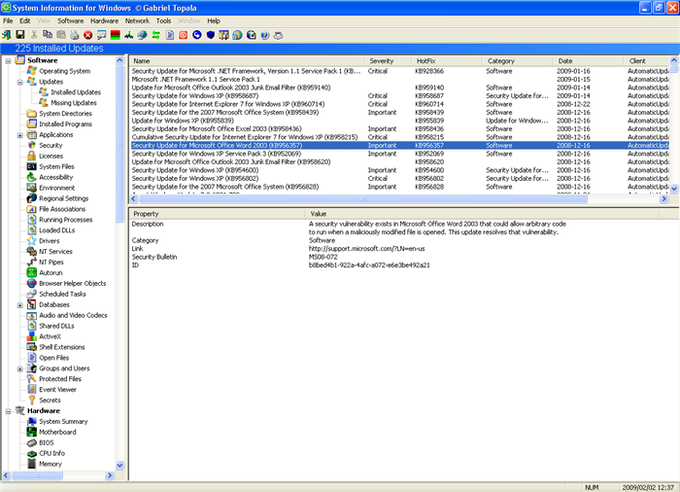Click the red-green bar toolbar icon

[115, 35]
